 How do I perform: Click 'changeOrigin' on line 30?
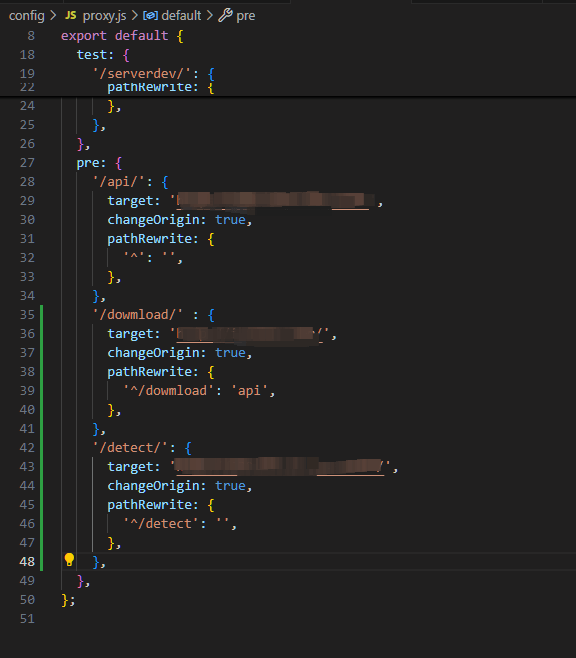153,220
